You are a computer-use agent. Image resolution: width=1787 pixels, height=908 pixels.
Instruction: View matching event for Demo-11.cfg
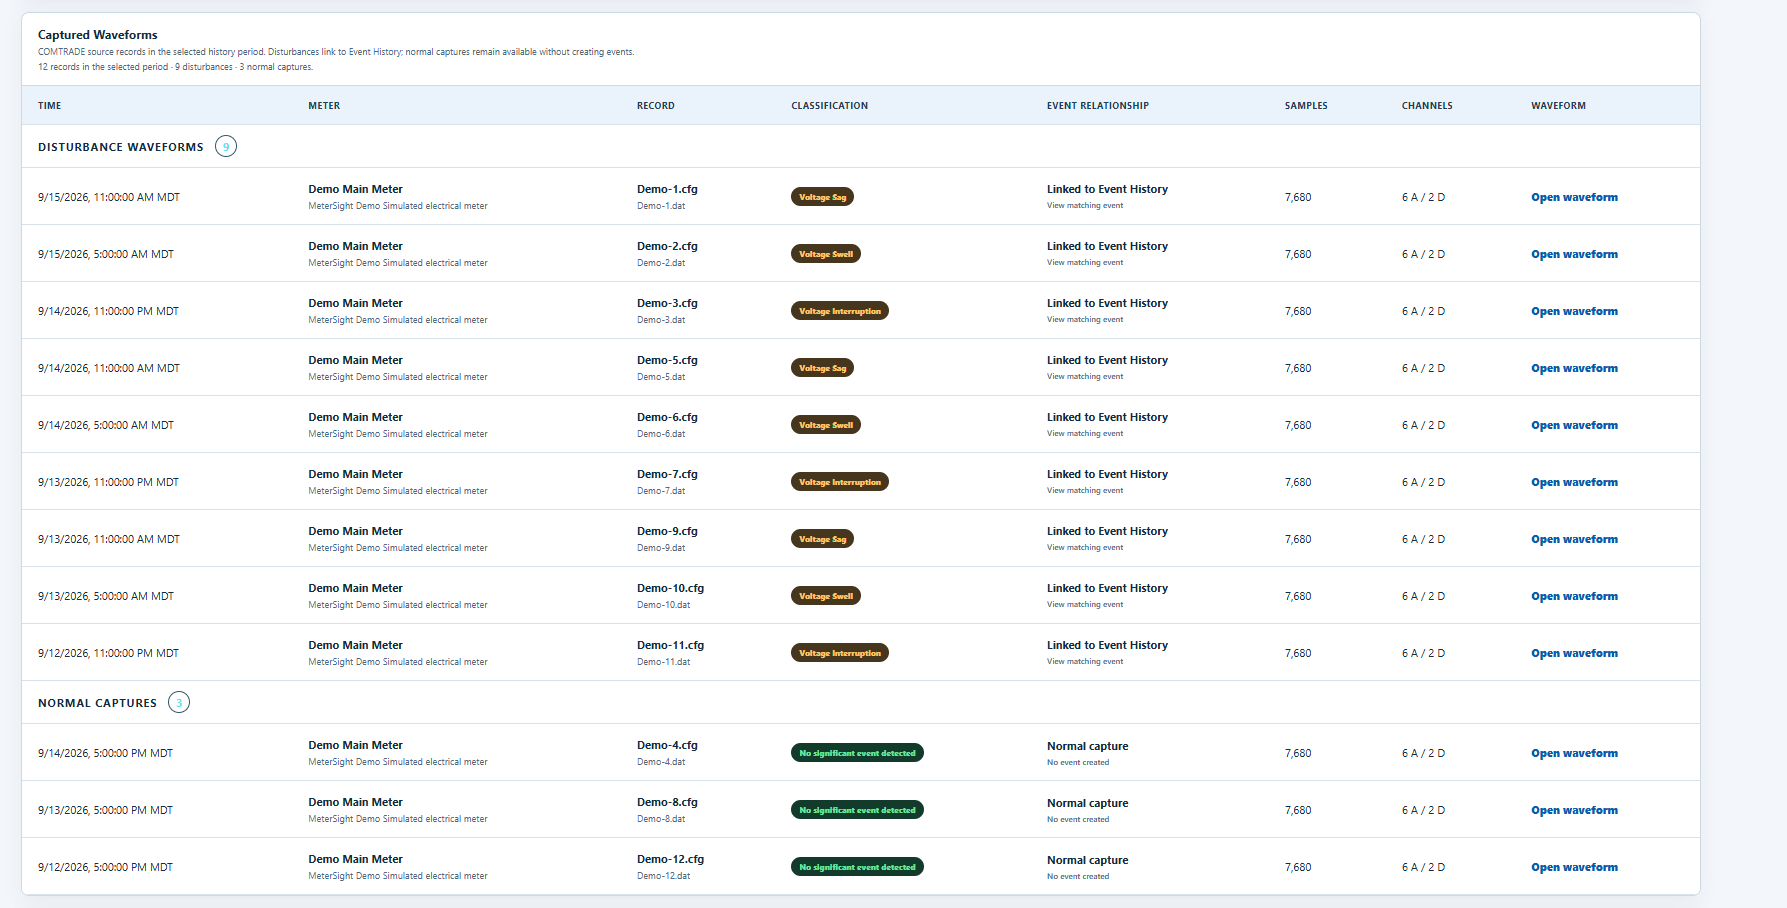click(x=1085, y=662)
